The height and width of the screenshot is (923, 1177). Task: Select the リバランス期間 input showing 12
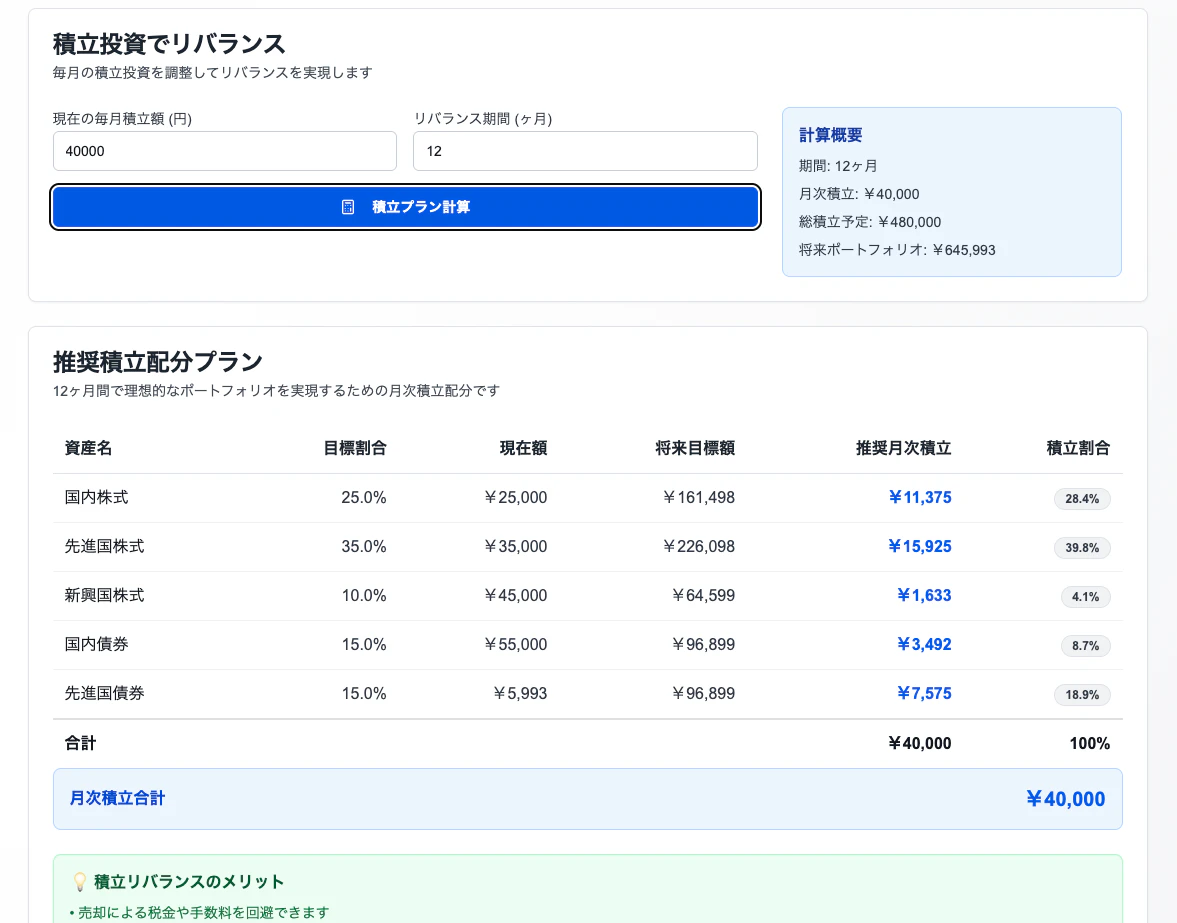point(585,151)
